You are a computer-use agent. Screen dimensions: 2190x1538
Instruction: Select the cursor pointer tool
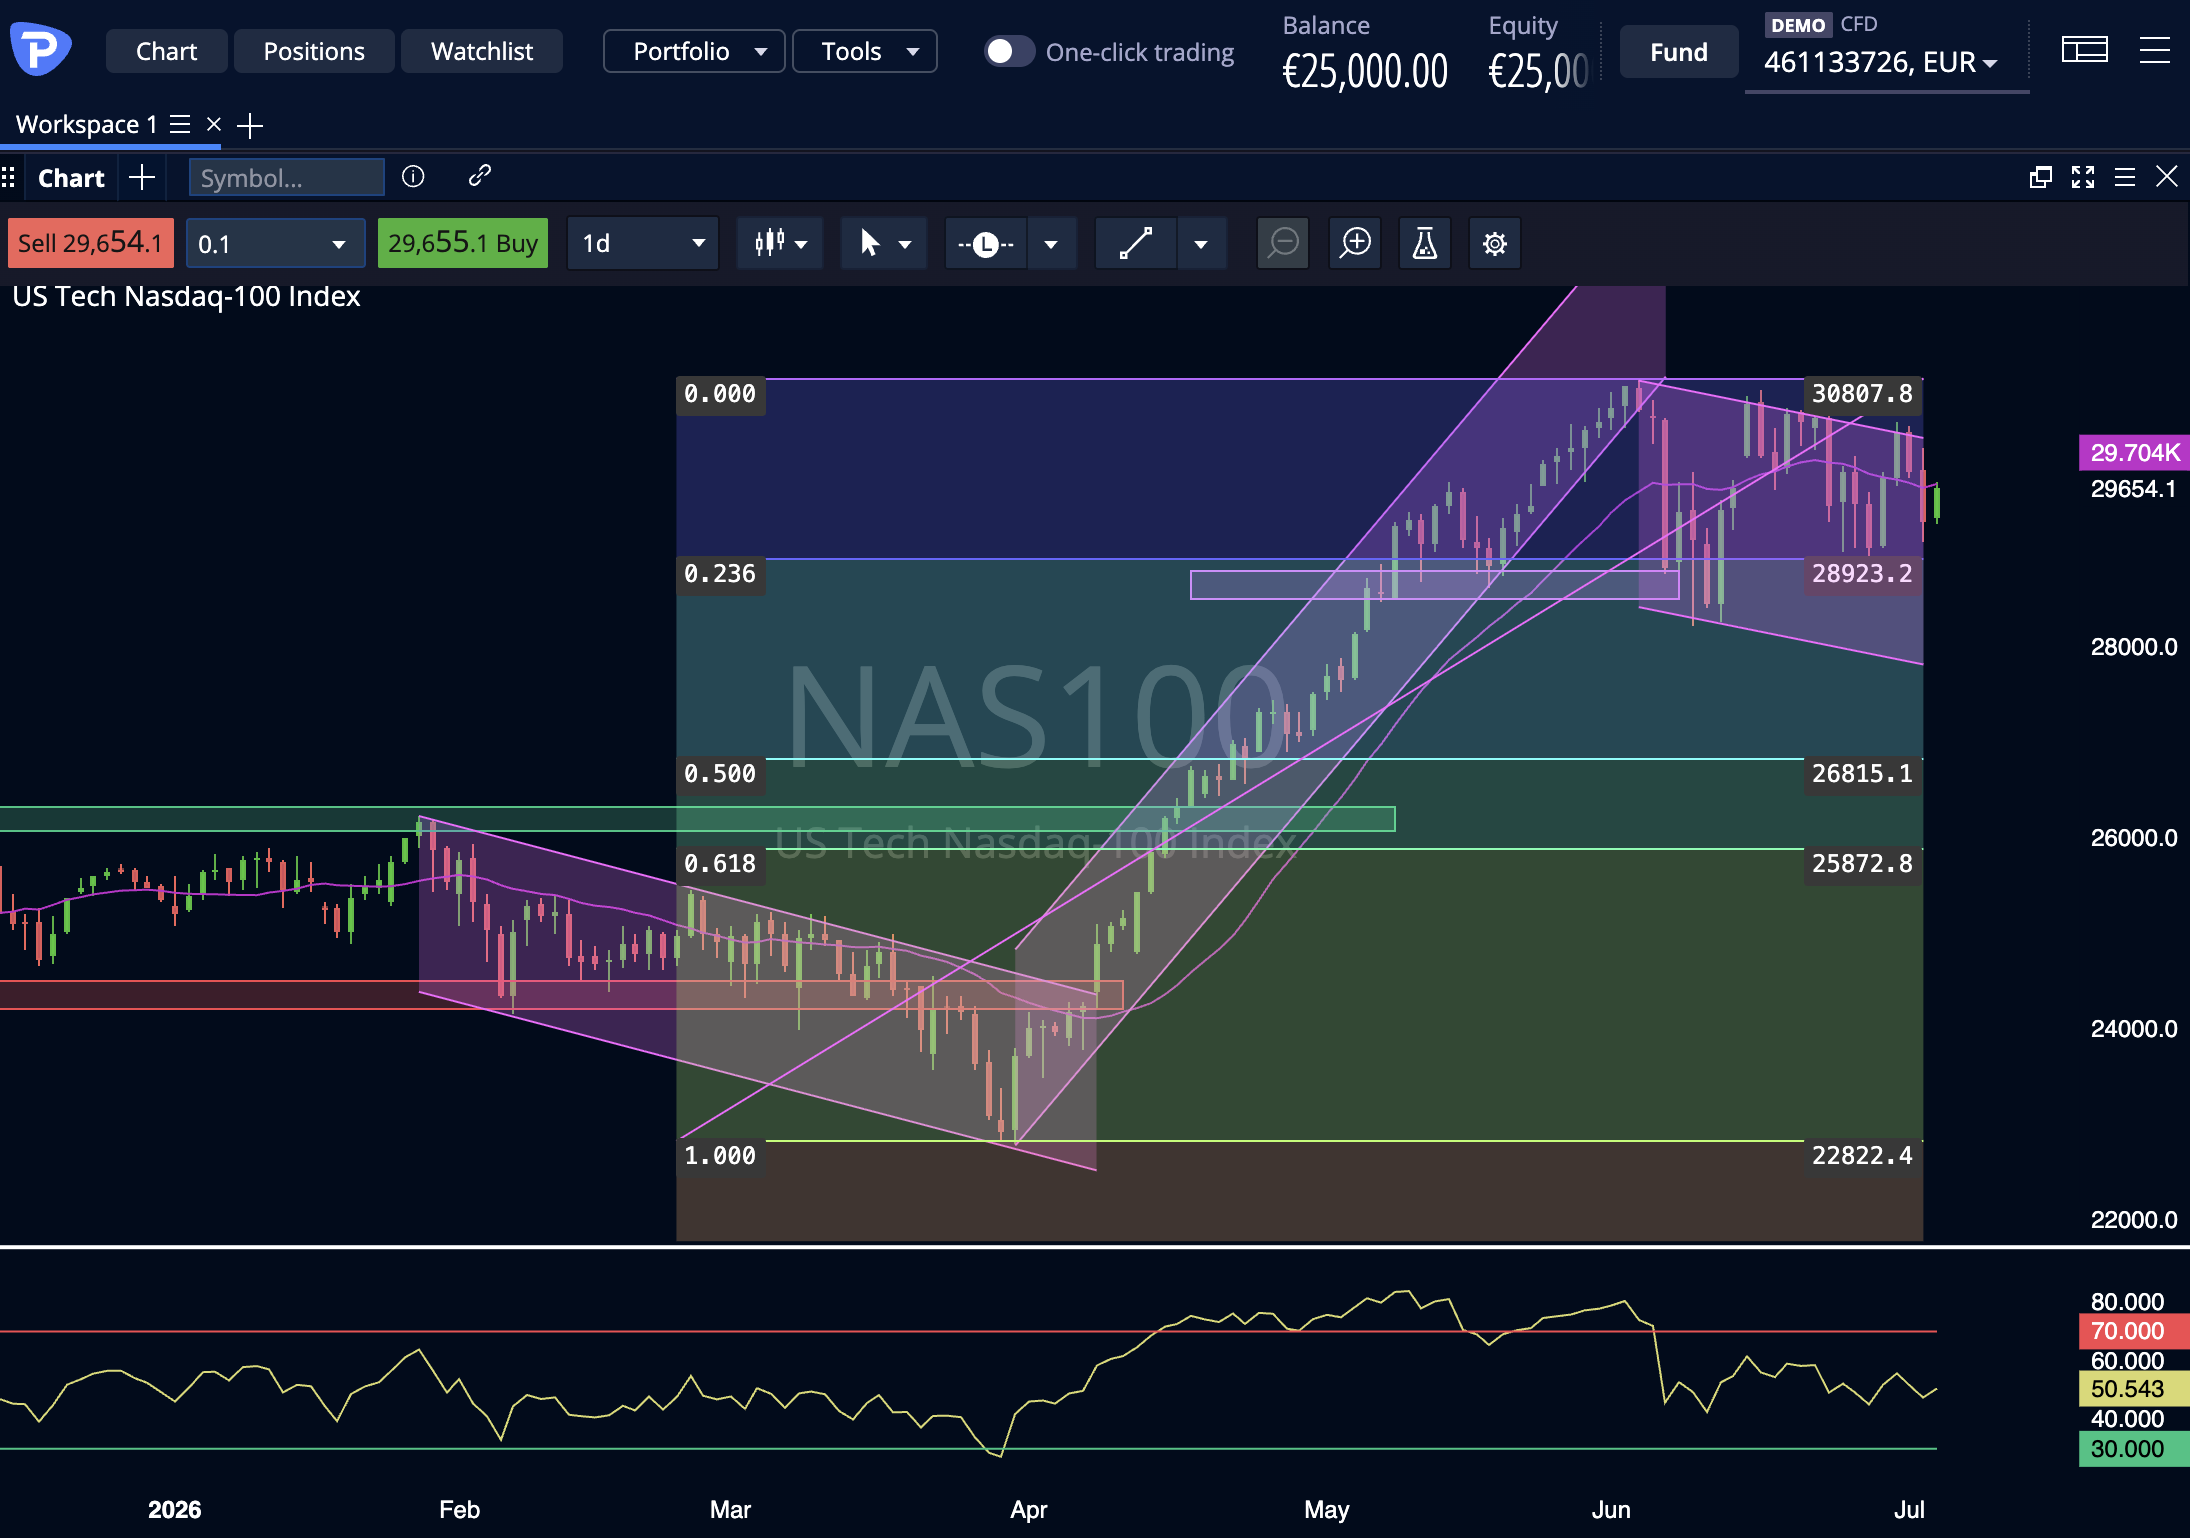pyautogui.click(x=869, y=243)
